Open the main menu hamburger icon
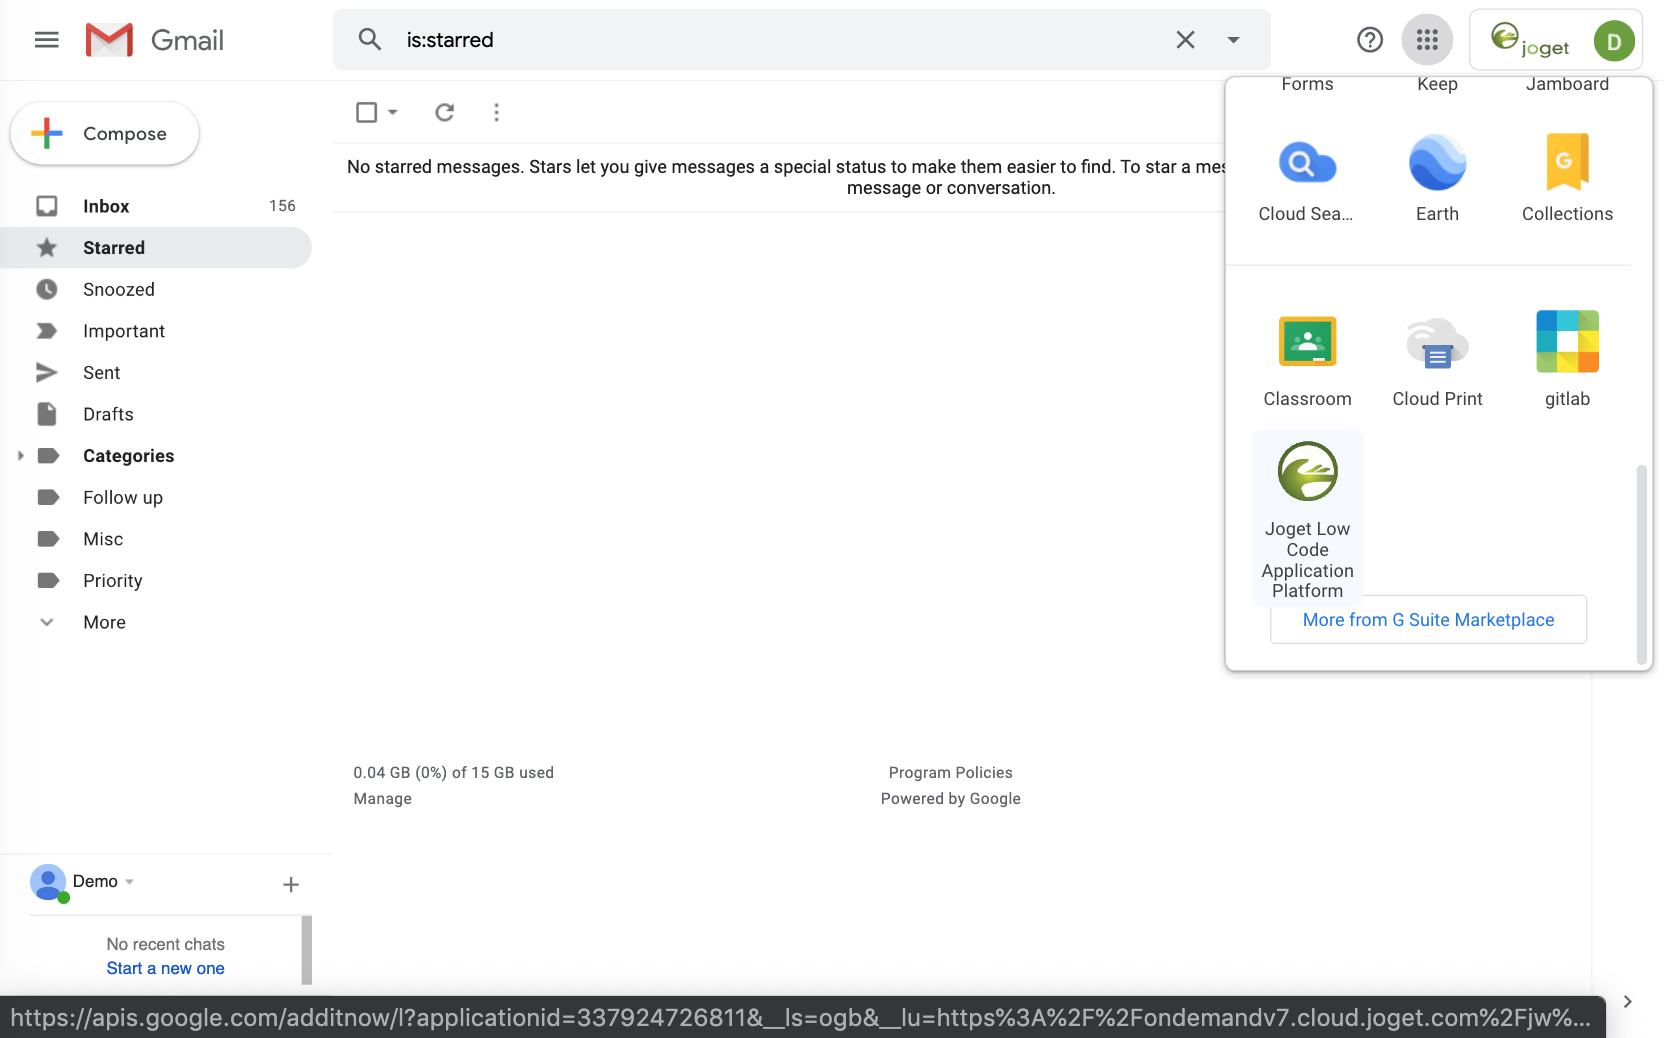This screenshot has height=1038, width=1664. pyautogui.click(x=47, y=40)
